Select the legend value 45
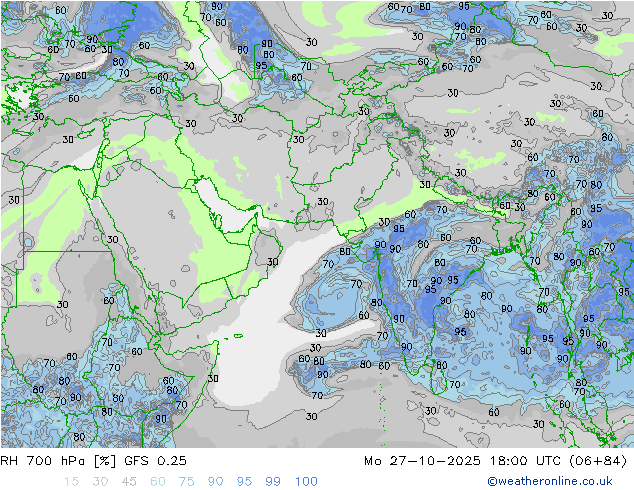This screenshot has height=490, width=634. point(129,482)
